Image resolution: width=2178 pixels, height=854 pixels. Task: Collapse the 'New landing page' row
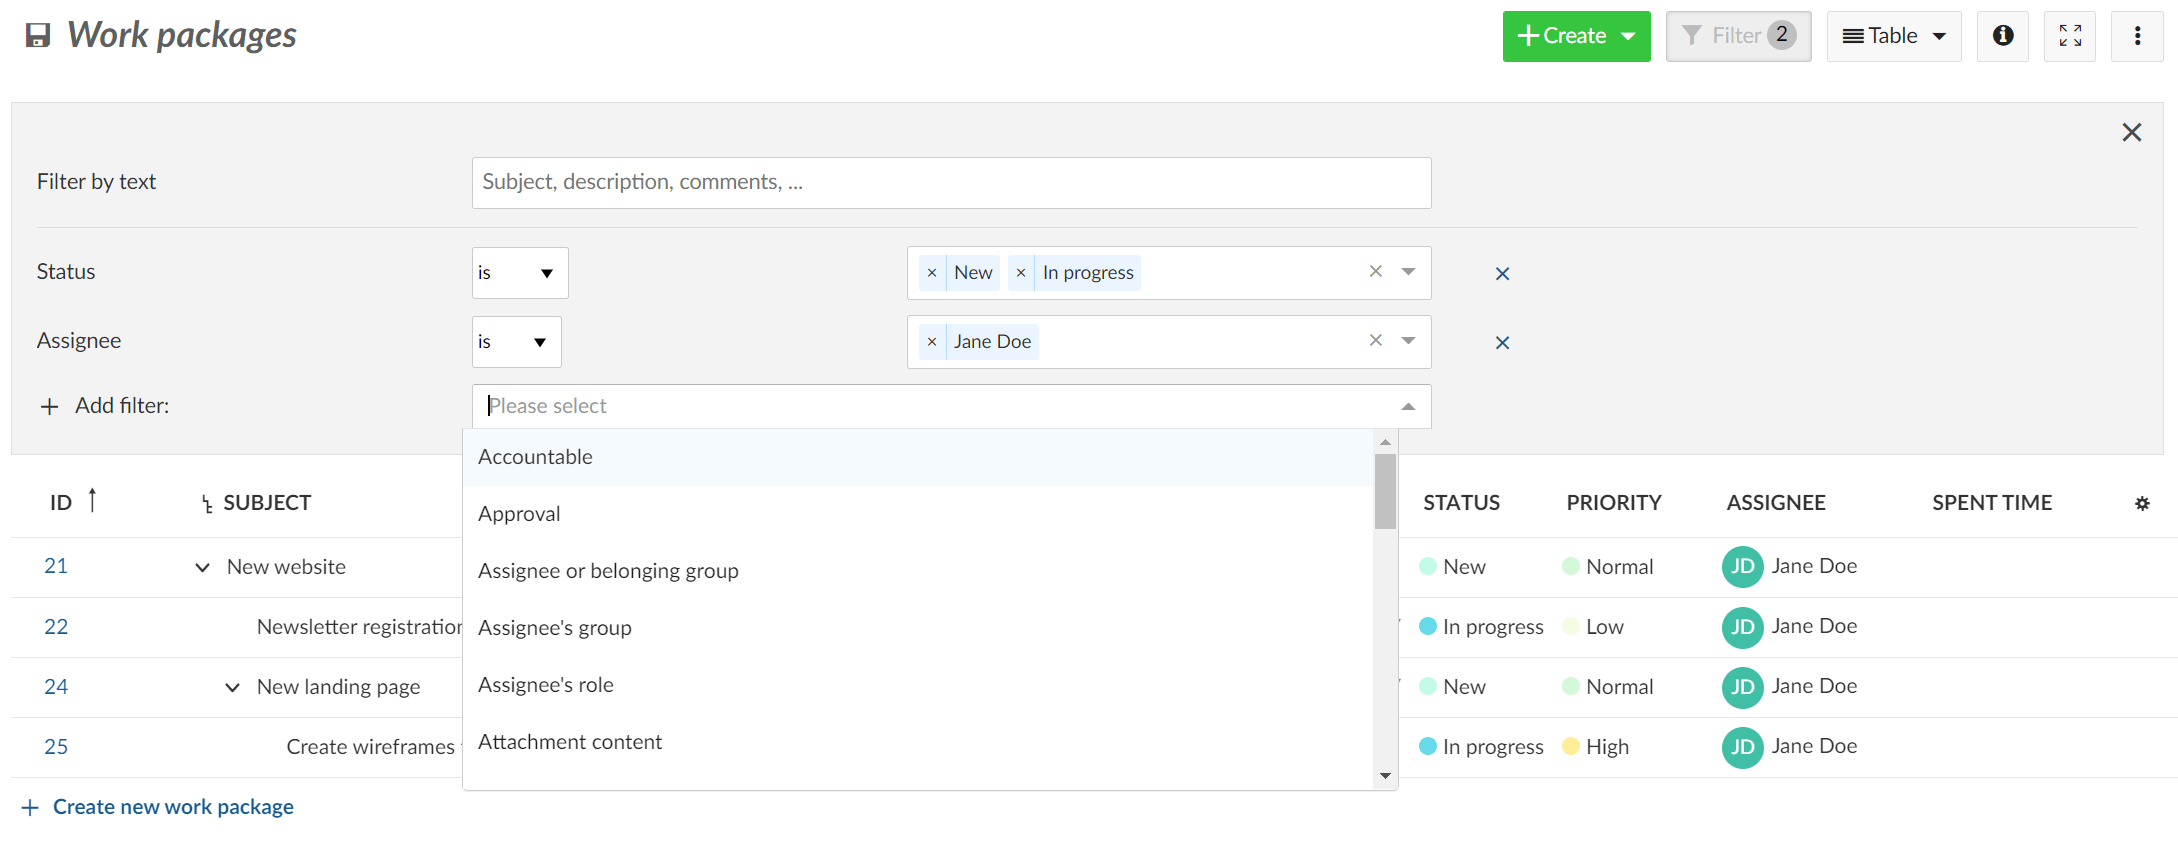tap(232, 688)
